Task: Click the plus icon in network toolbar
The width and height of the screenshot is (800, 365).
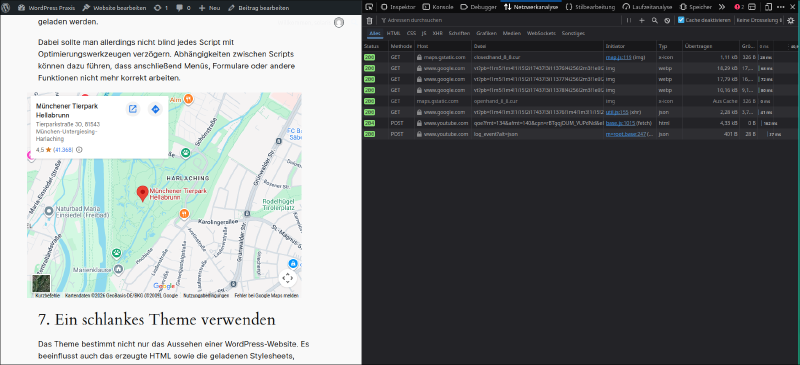Action: point(642,20)
